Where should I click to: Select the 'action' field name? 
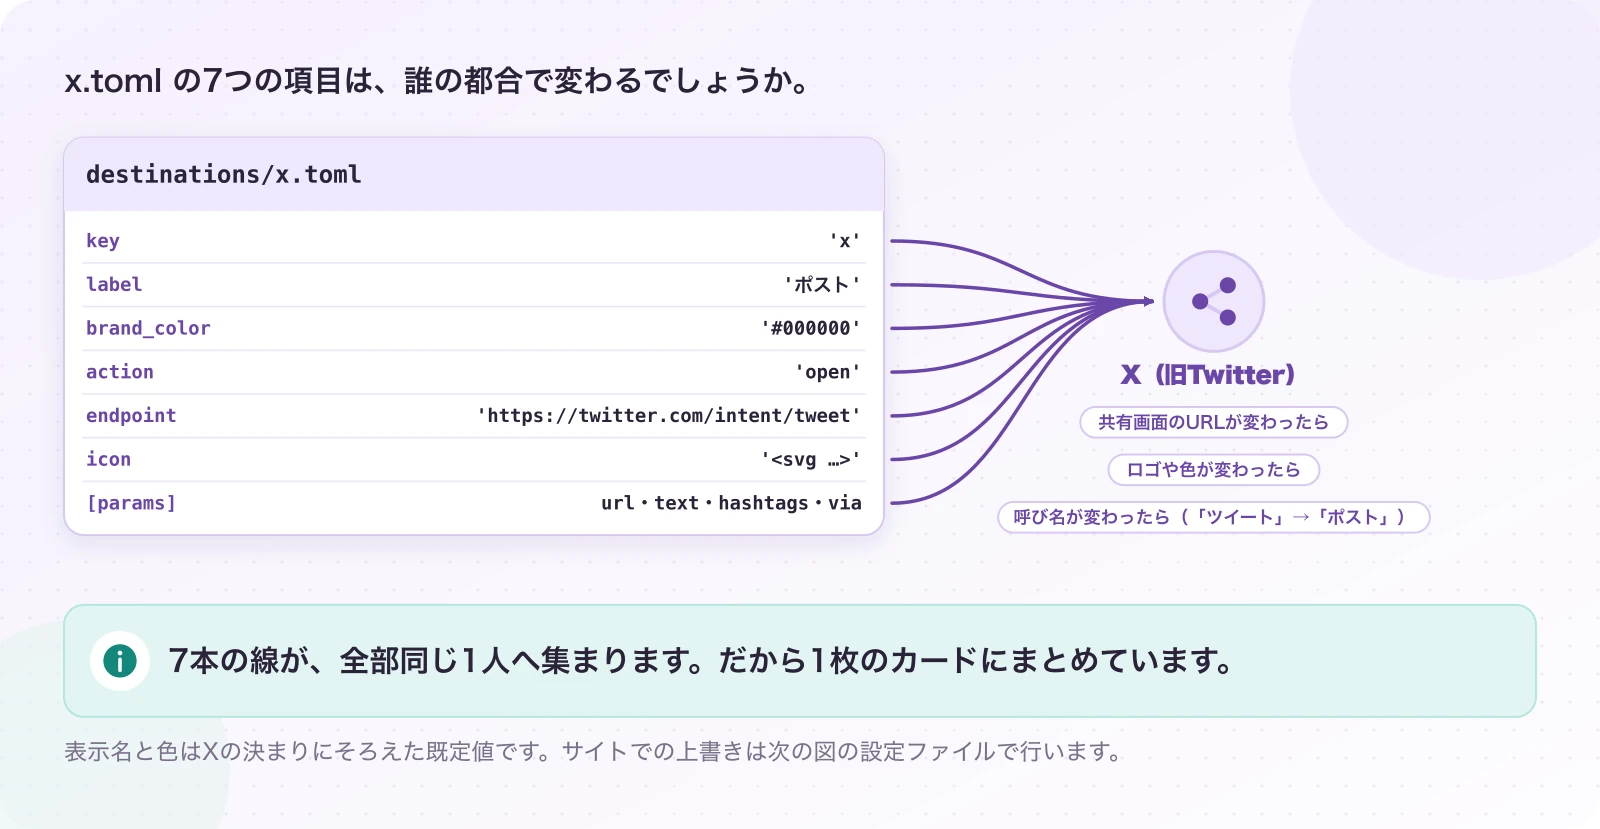pos(120,372)
